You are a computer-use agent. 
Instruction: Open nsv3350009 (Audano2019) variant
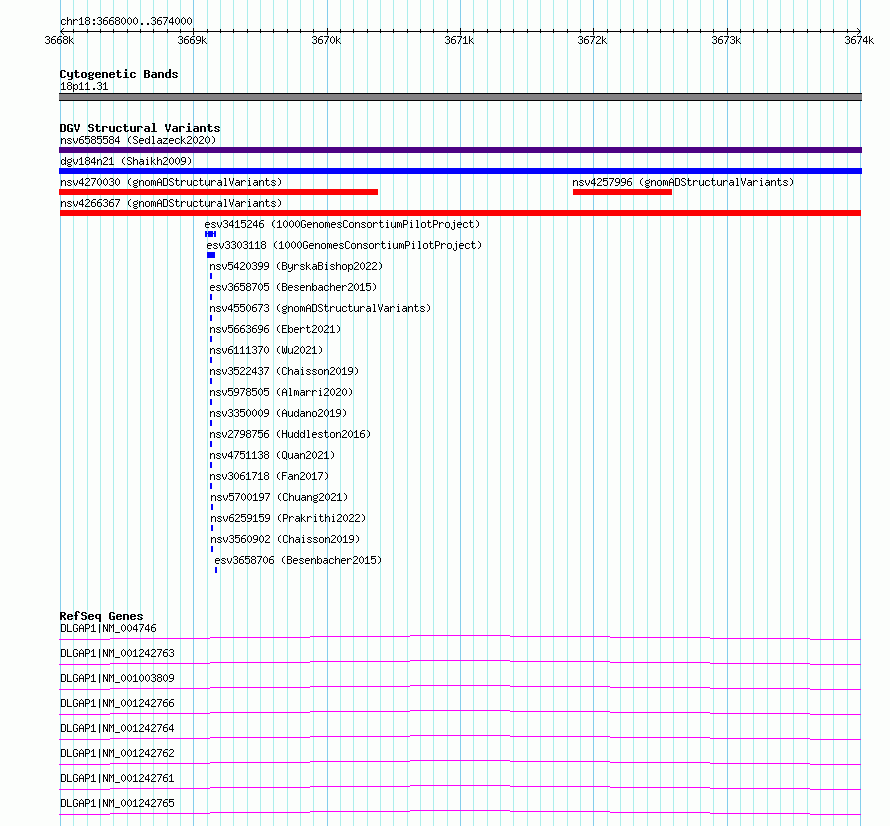[x=278, y=413]
